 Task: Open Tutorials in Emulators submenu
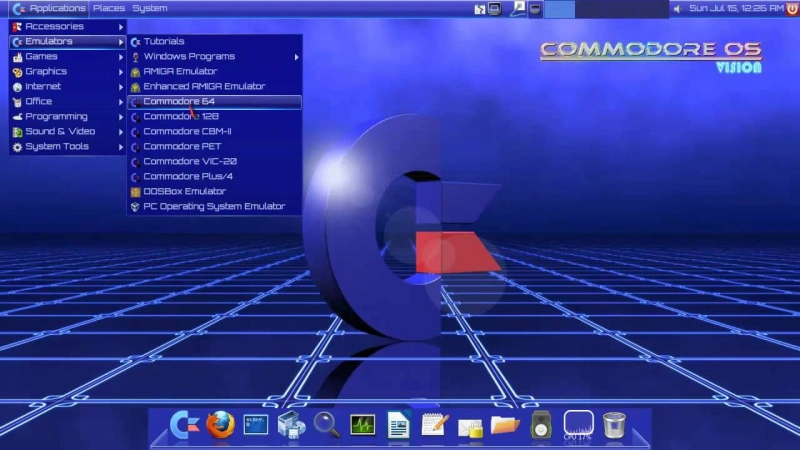click(214, 41)
